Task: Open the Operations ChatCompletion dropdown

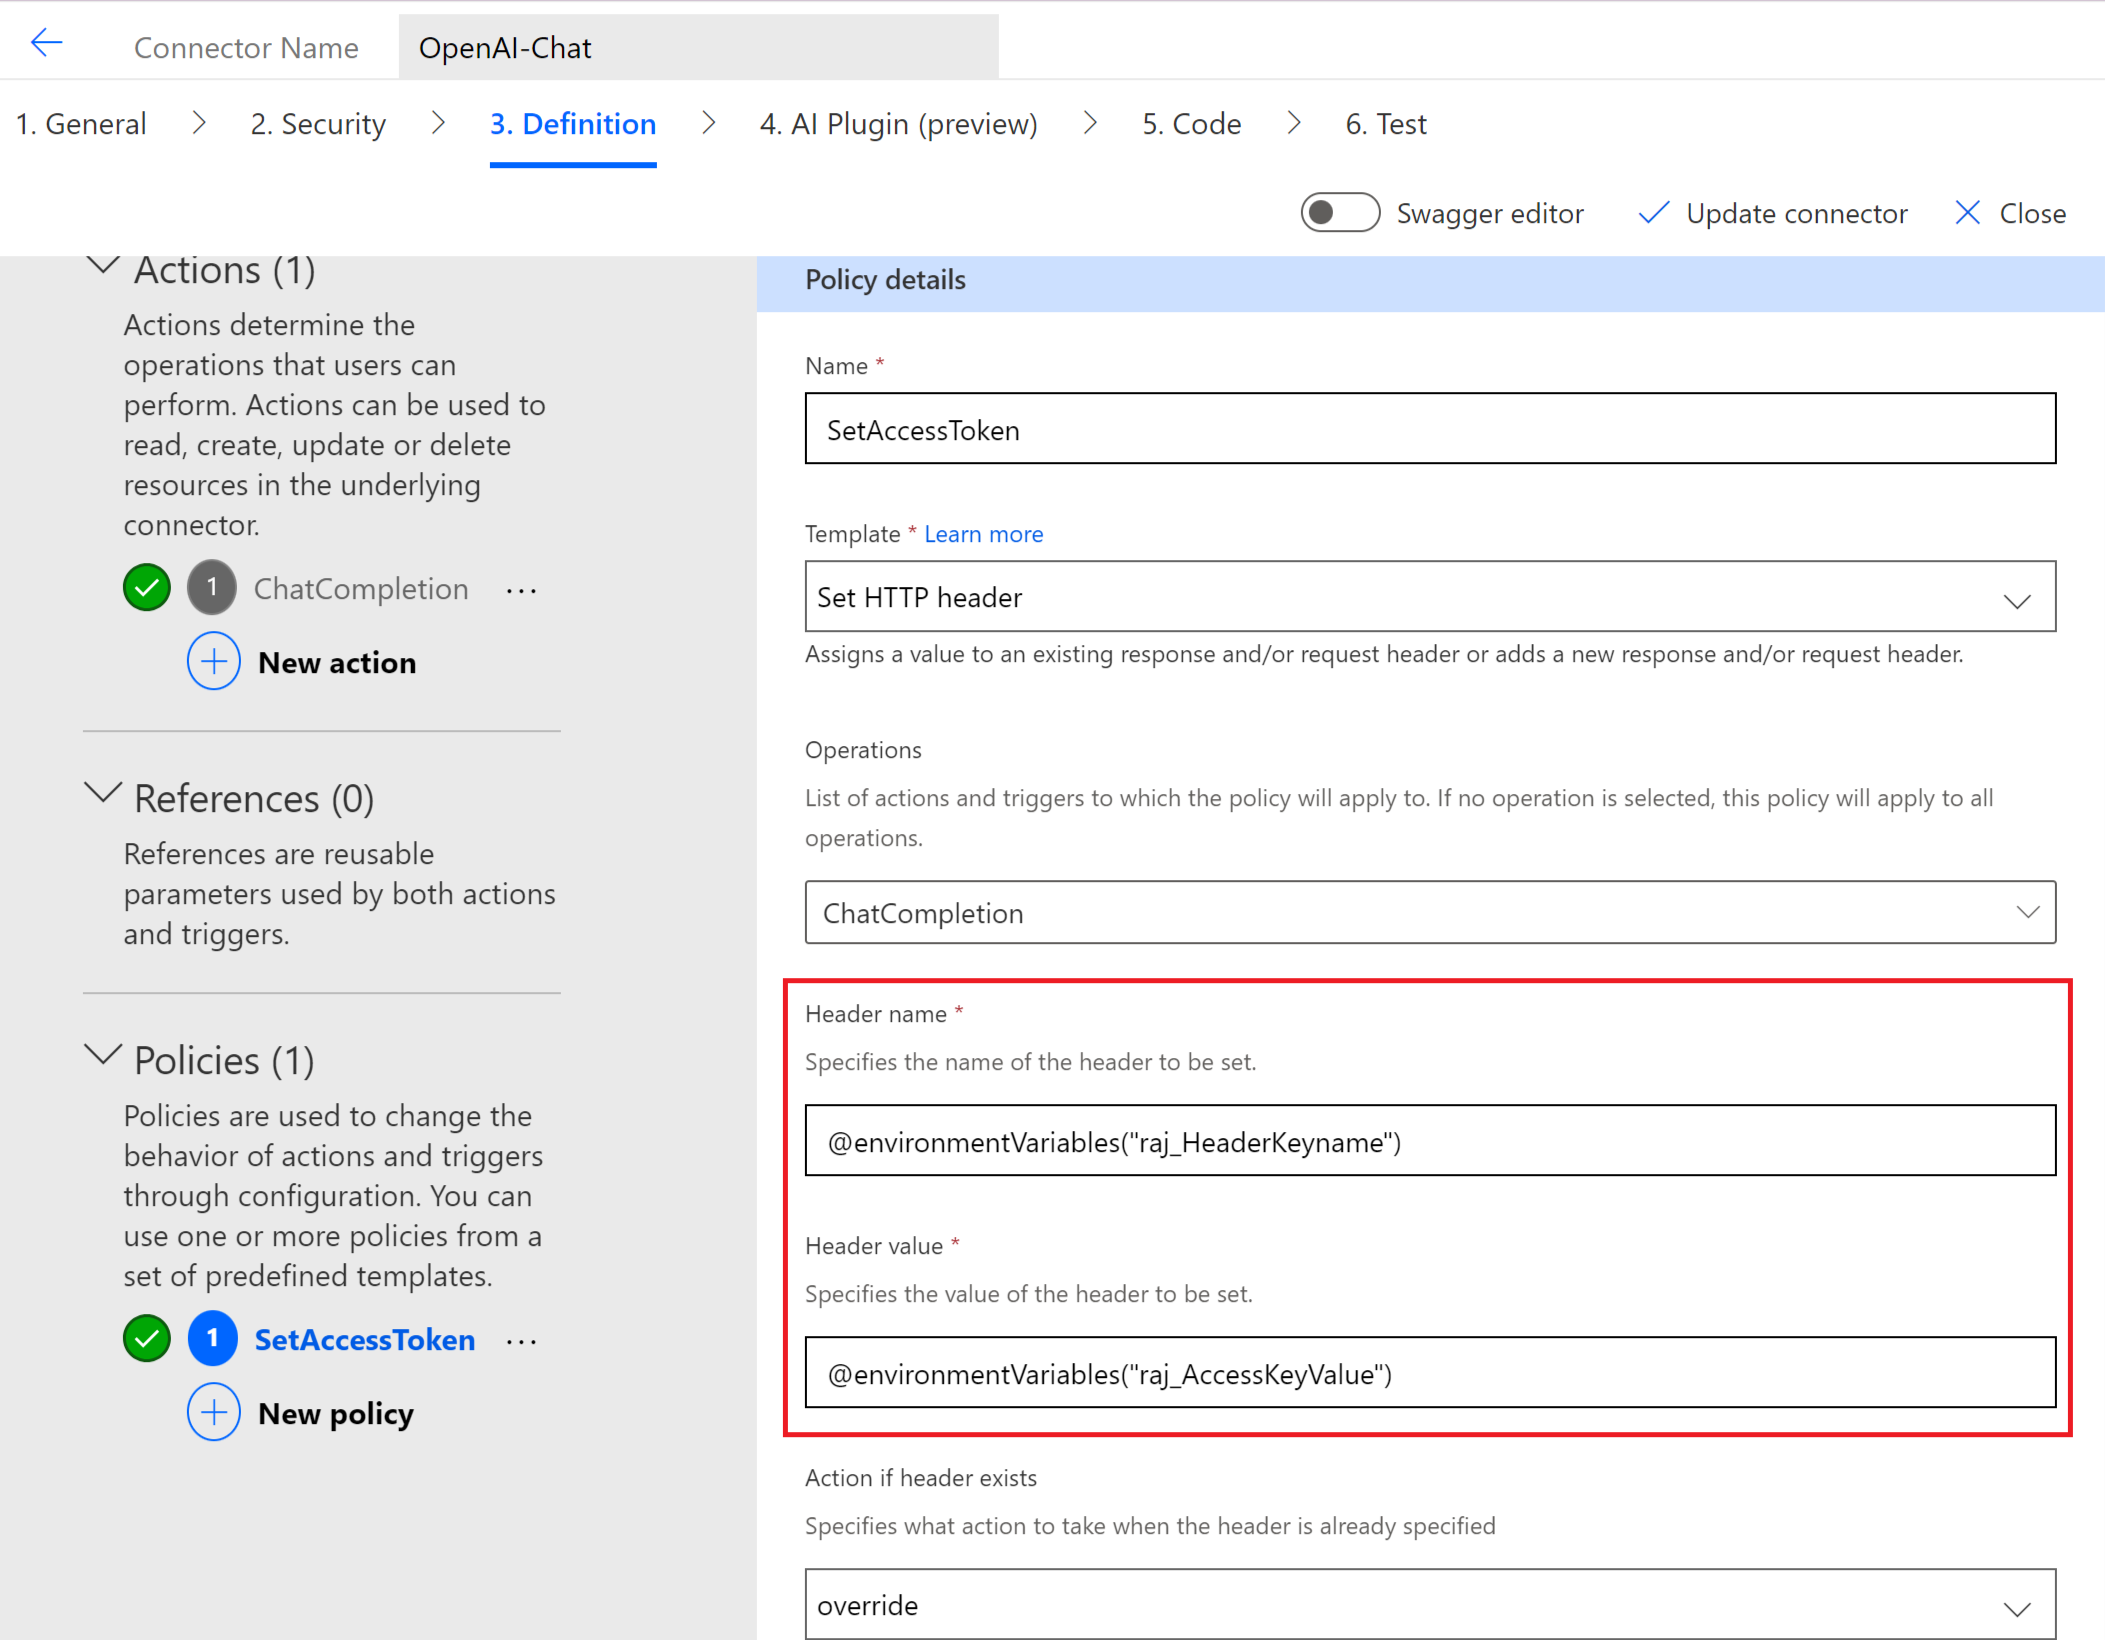Action: (1429, 913)
